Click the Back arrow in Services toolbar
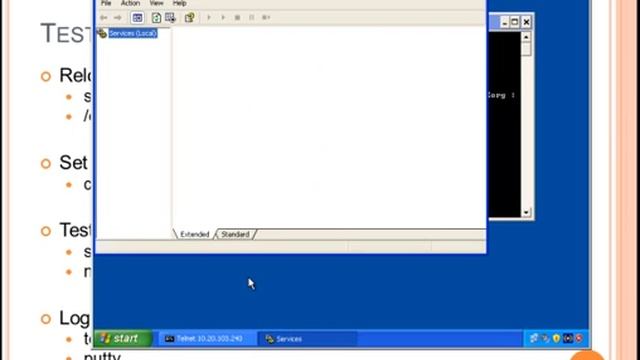 pos(104,18)
